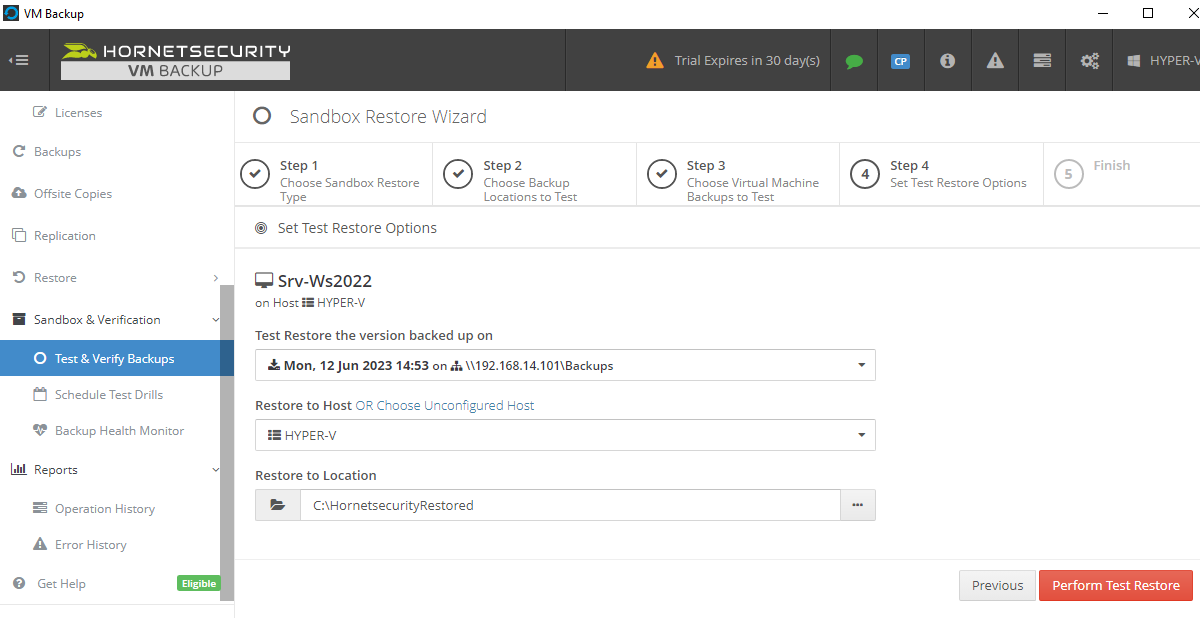Open the chat support speech bubble icon
1200x618 pixels.
coord(853,61)
